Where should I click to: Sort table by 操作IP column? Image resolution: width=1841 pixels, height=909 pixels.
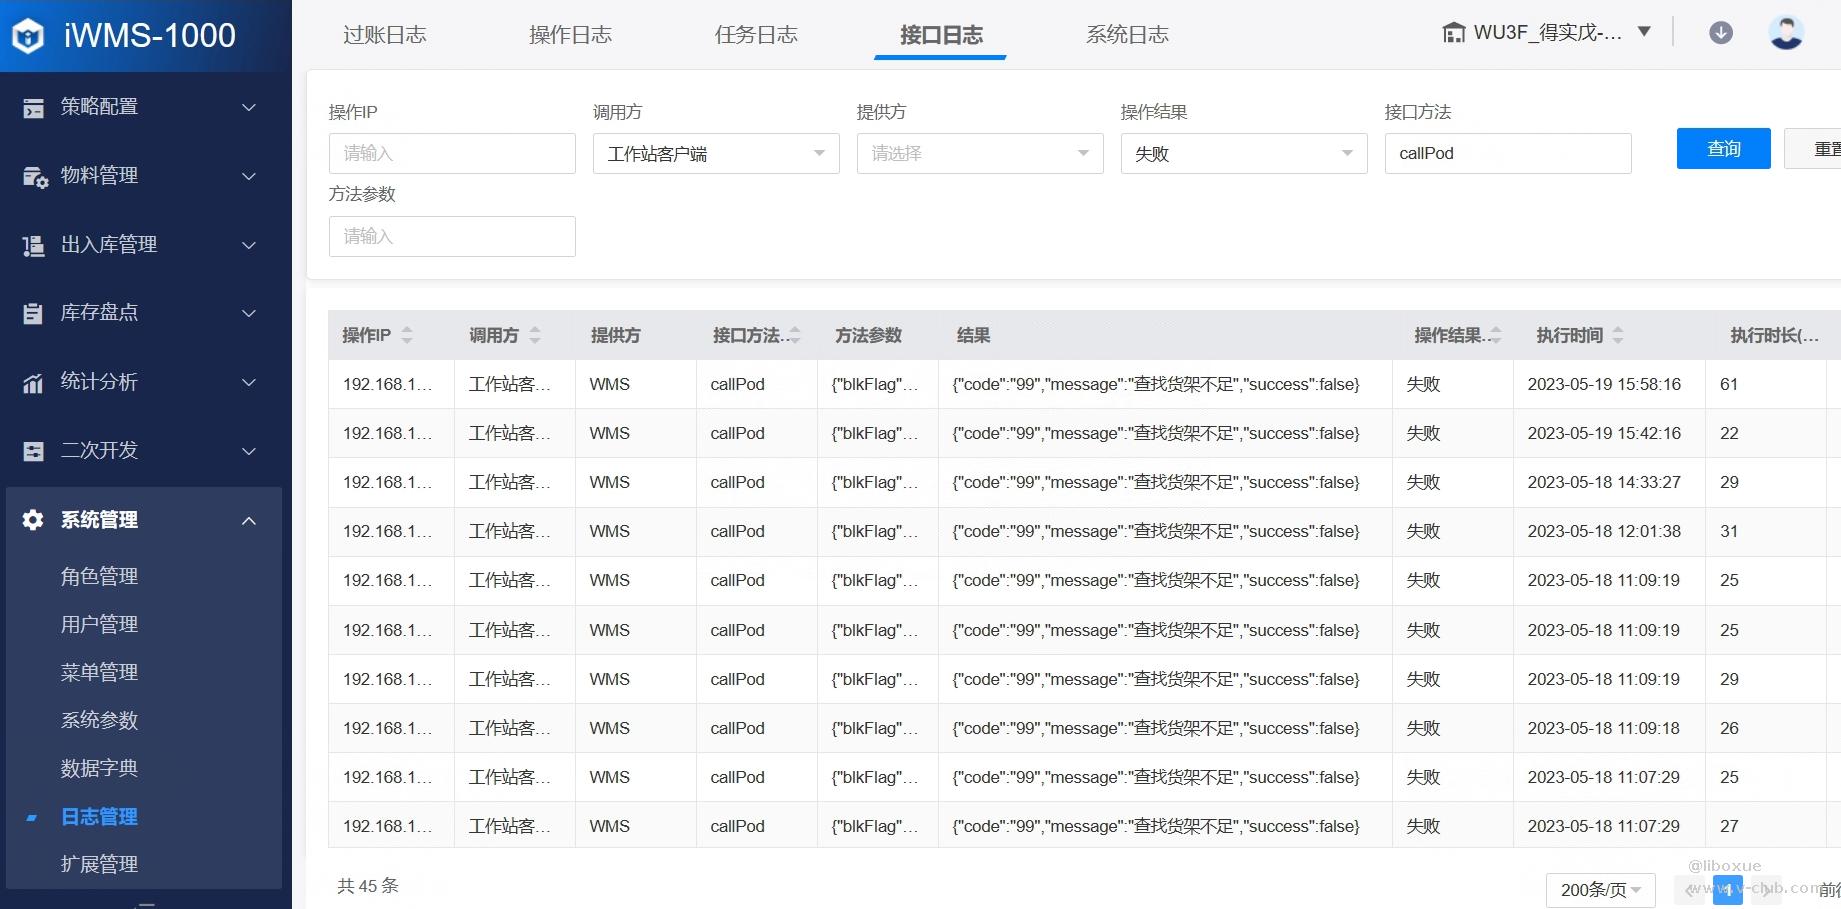coord(407,336)
